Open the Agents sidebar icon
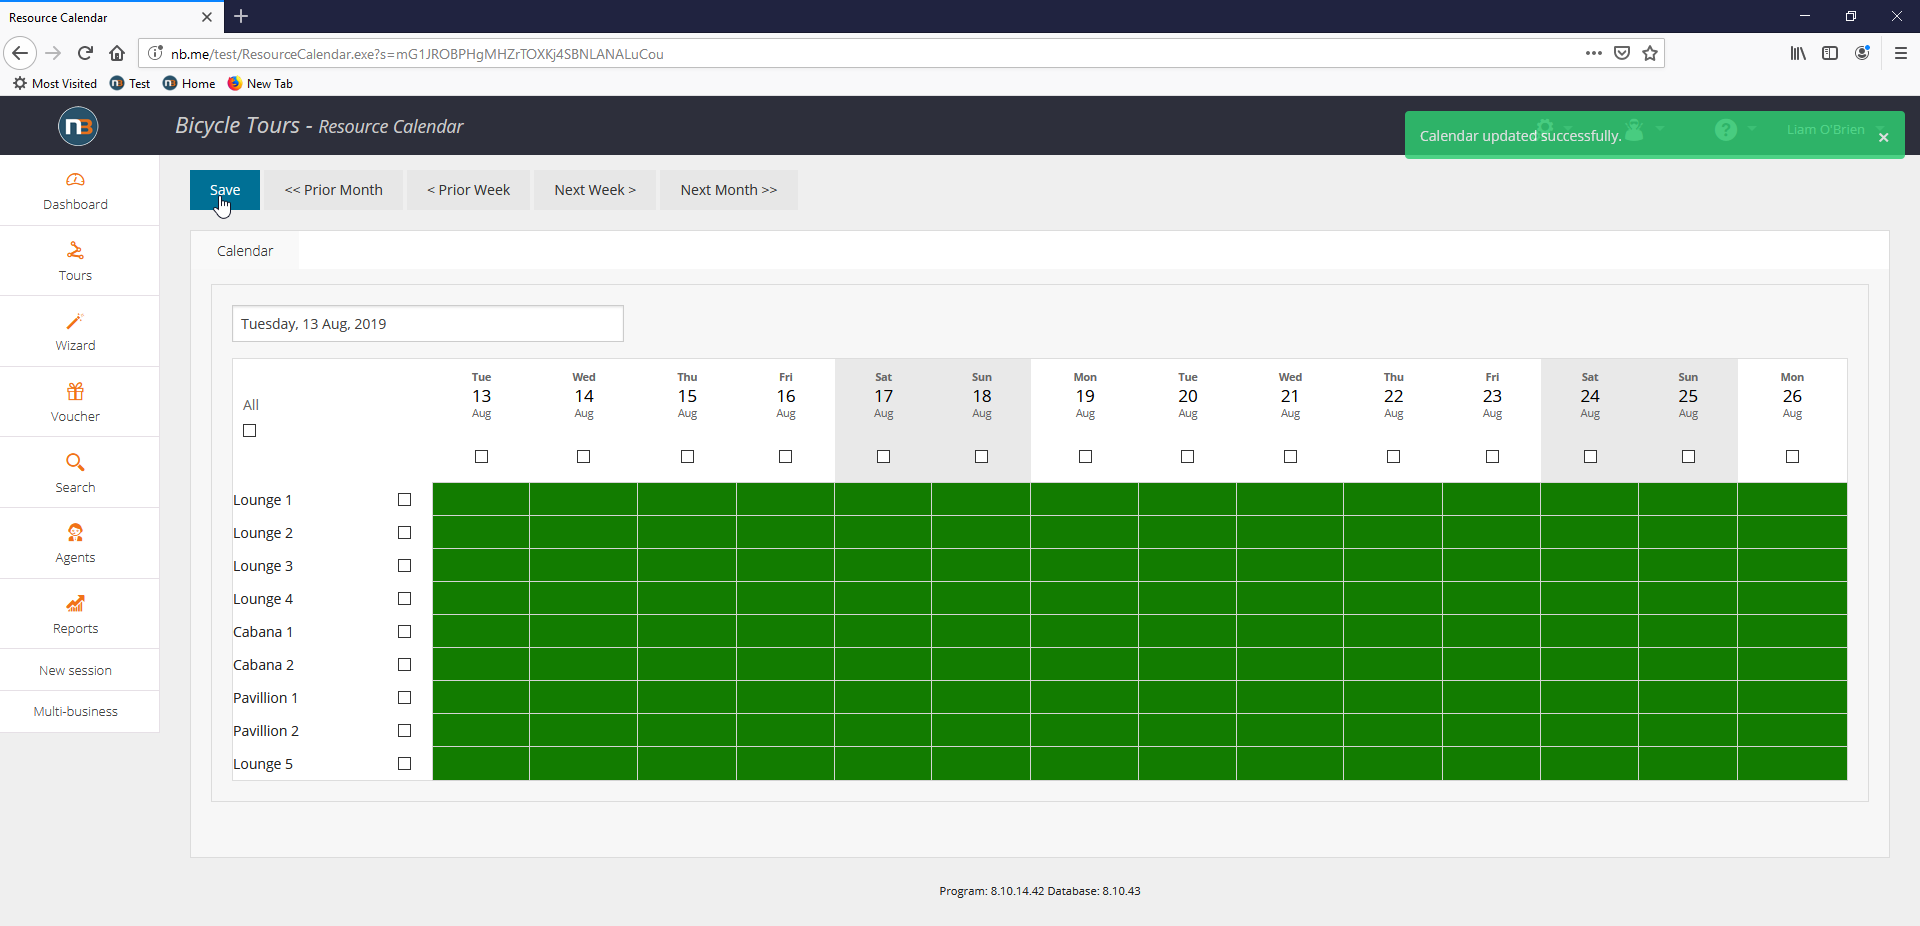This screenshot has height=926, width=1920. tap(75, 533)
